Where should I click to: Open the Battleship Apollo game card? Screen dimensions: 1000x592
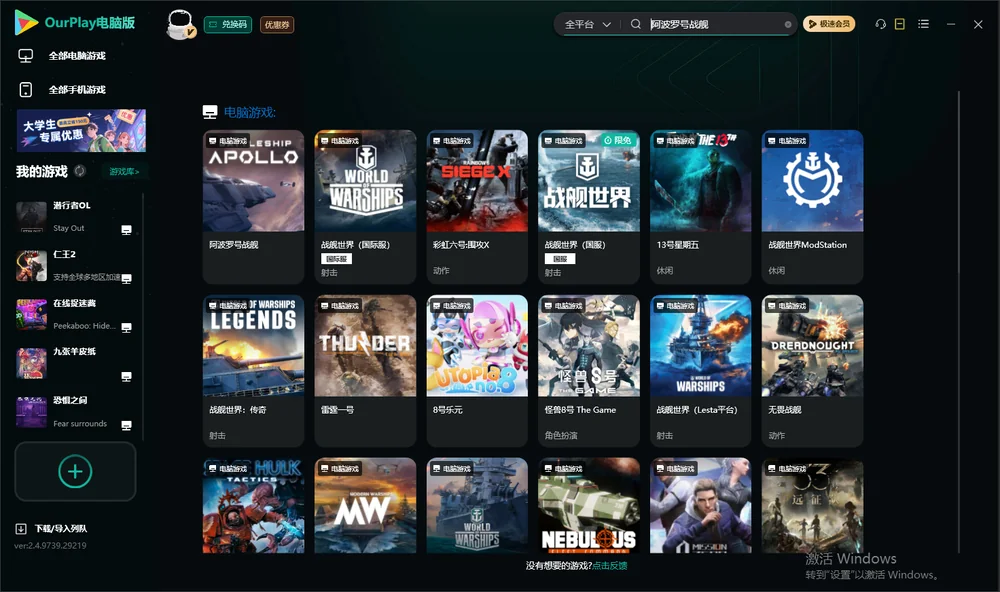click(x=253, y=207)
